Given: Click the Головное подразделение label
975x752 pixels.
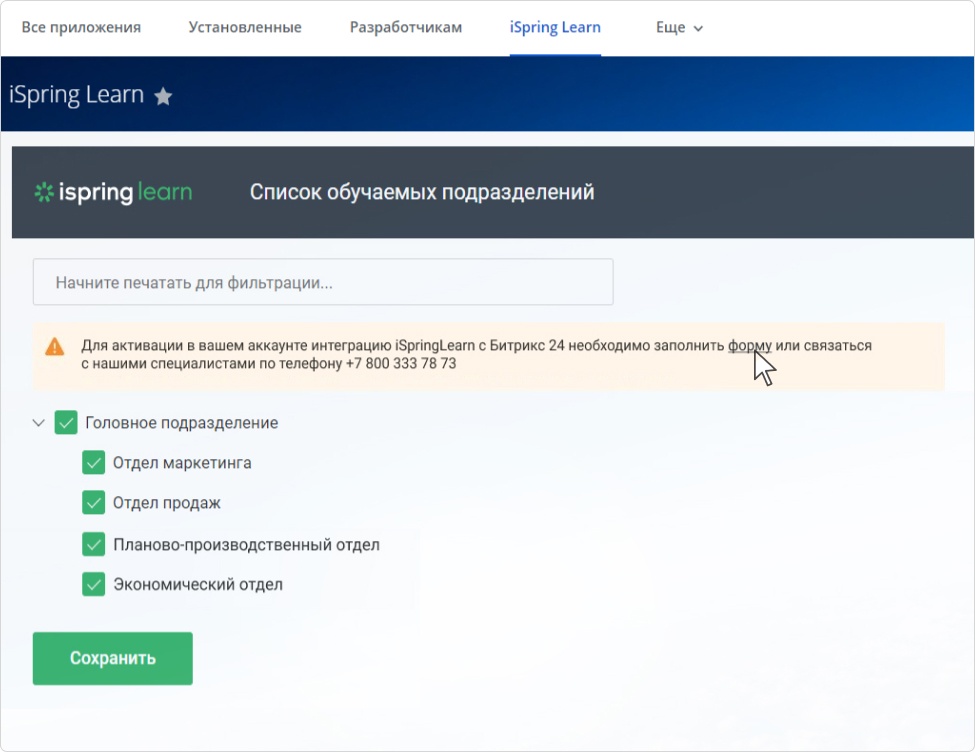Looking at the screenshot, I should 182,423.
